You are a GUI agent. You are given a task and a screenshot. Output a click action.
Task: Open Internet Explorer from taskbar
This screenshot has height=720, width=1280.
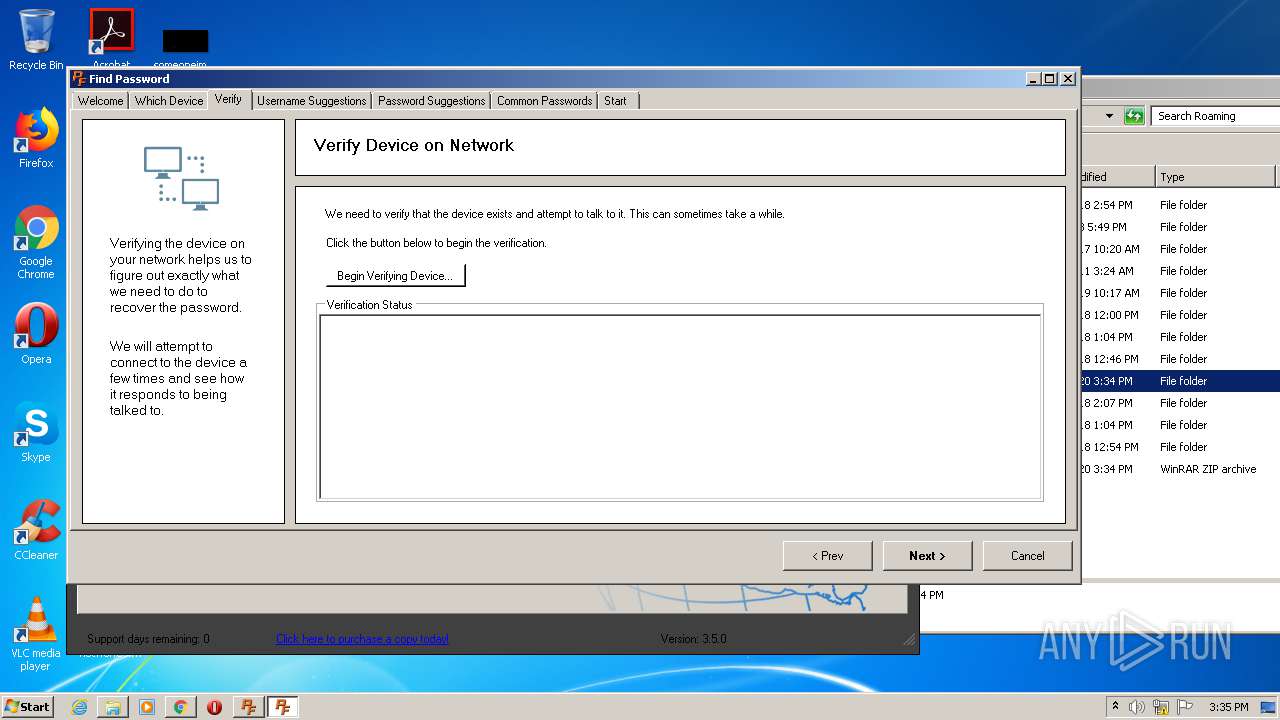[x=79, y=707]
